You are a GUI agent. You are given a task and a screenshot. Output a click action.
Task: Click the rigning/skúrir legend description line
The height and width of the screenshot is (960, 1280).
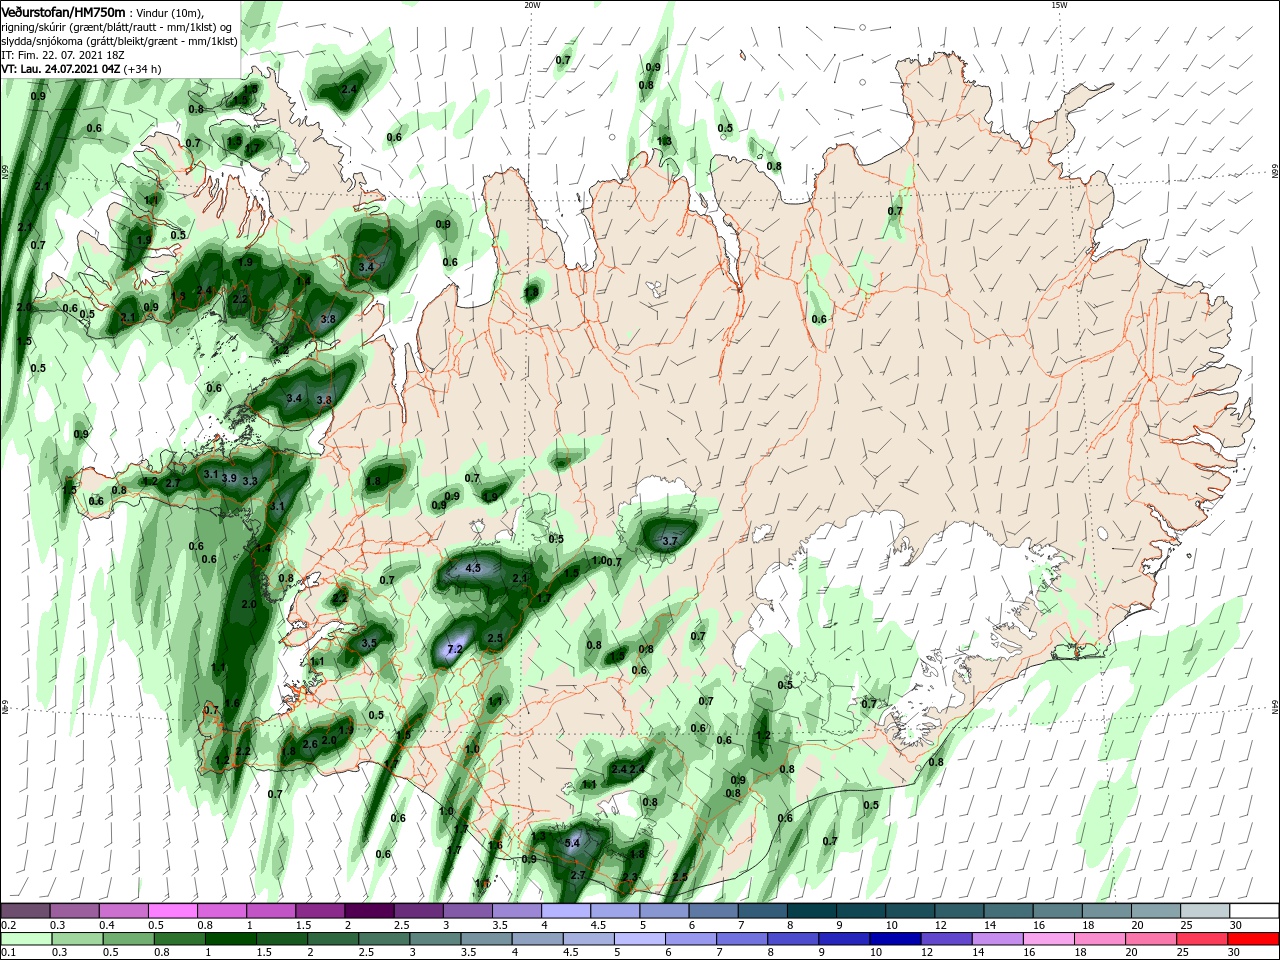point(117,27)
